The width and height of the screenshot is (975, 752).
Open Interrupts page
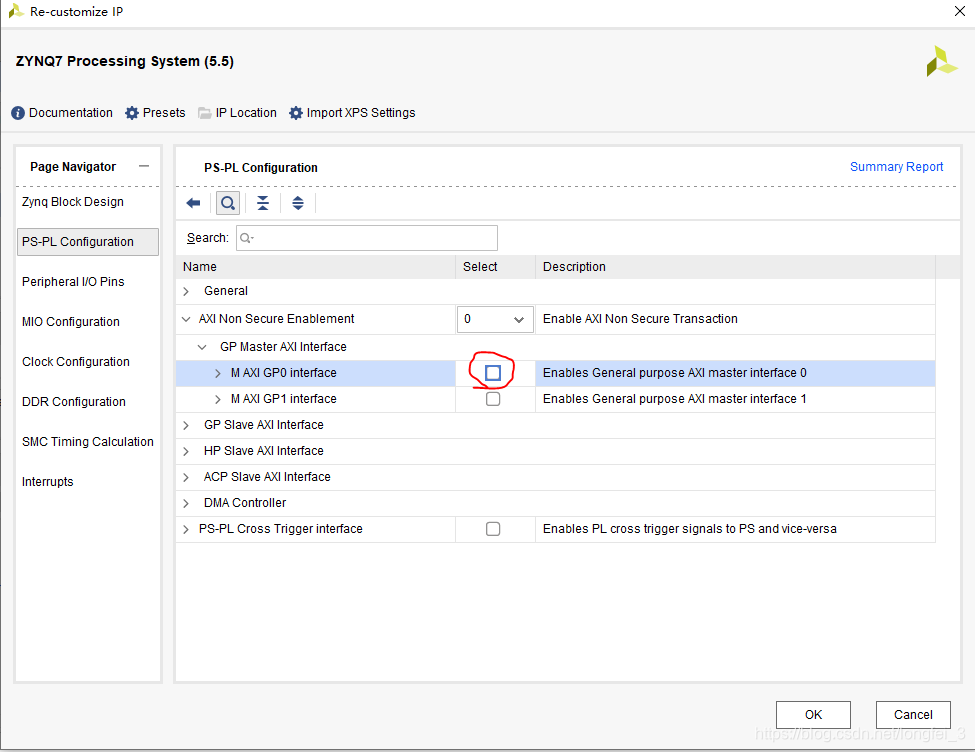pyautogui.click(x=47, y=481)
